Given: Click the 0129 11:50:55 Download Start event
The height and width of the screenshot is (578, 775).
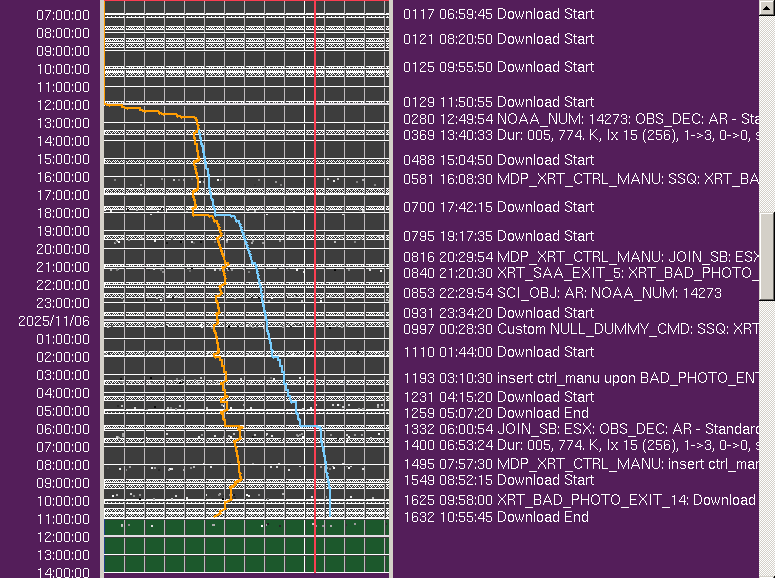Looking at the screenshot, I should point(498,102).
